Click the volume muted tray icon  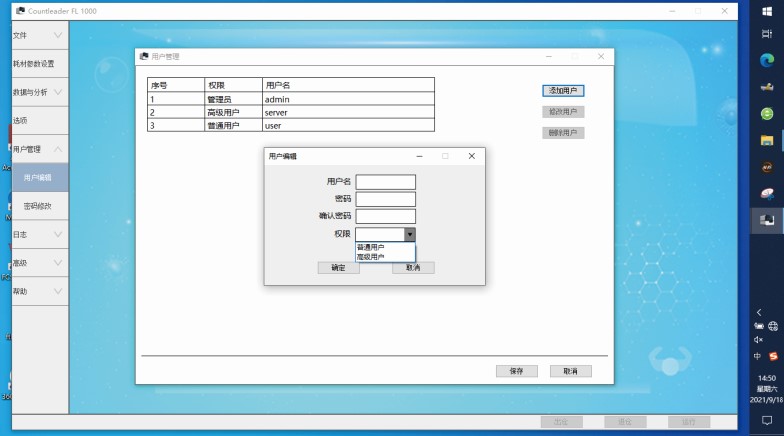(x=759, y=340)
